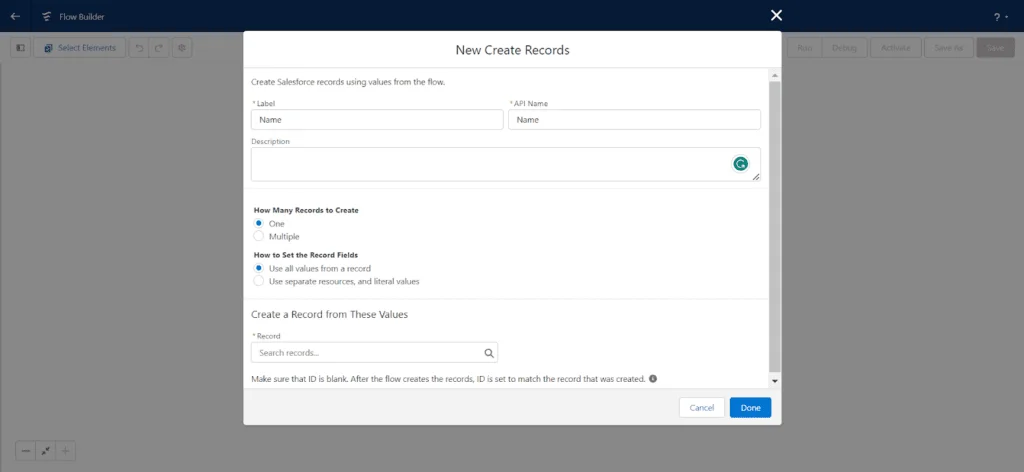Zoom out the canvas with minus icon
The height and width of the screenshot is (472, 1024).
25,451
